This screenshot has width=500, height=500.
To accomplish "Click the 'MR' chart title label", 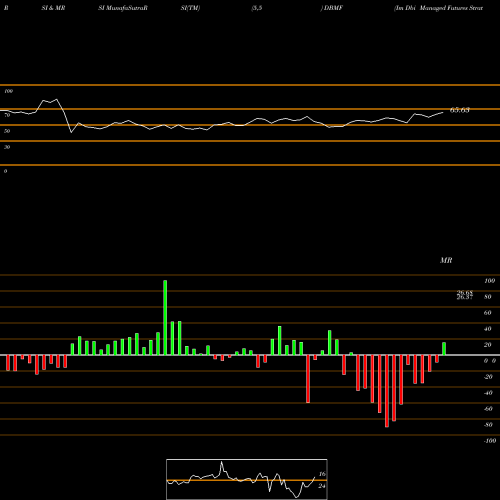I will coord(446,260).
